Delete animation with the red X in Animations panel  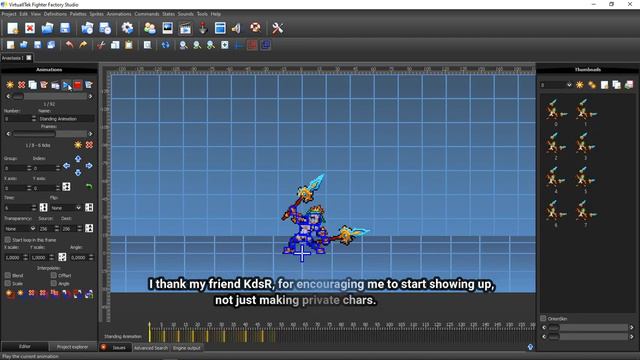click(21, 85)
